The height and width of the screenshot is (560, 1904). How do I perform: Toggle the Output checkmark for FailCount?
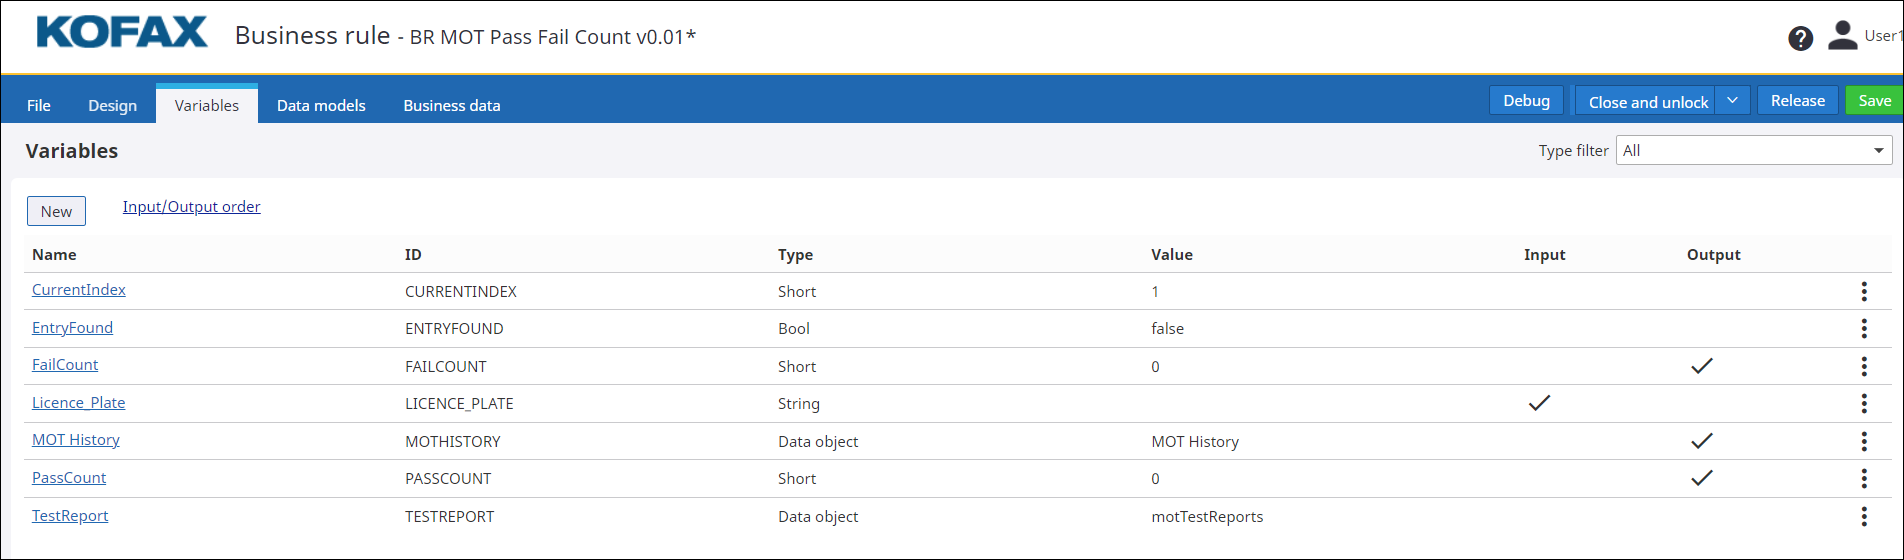[x=1701, y=366]
